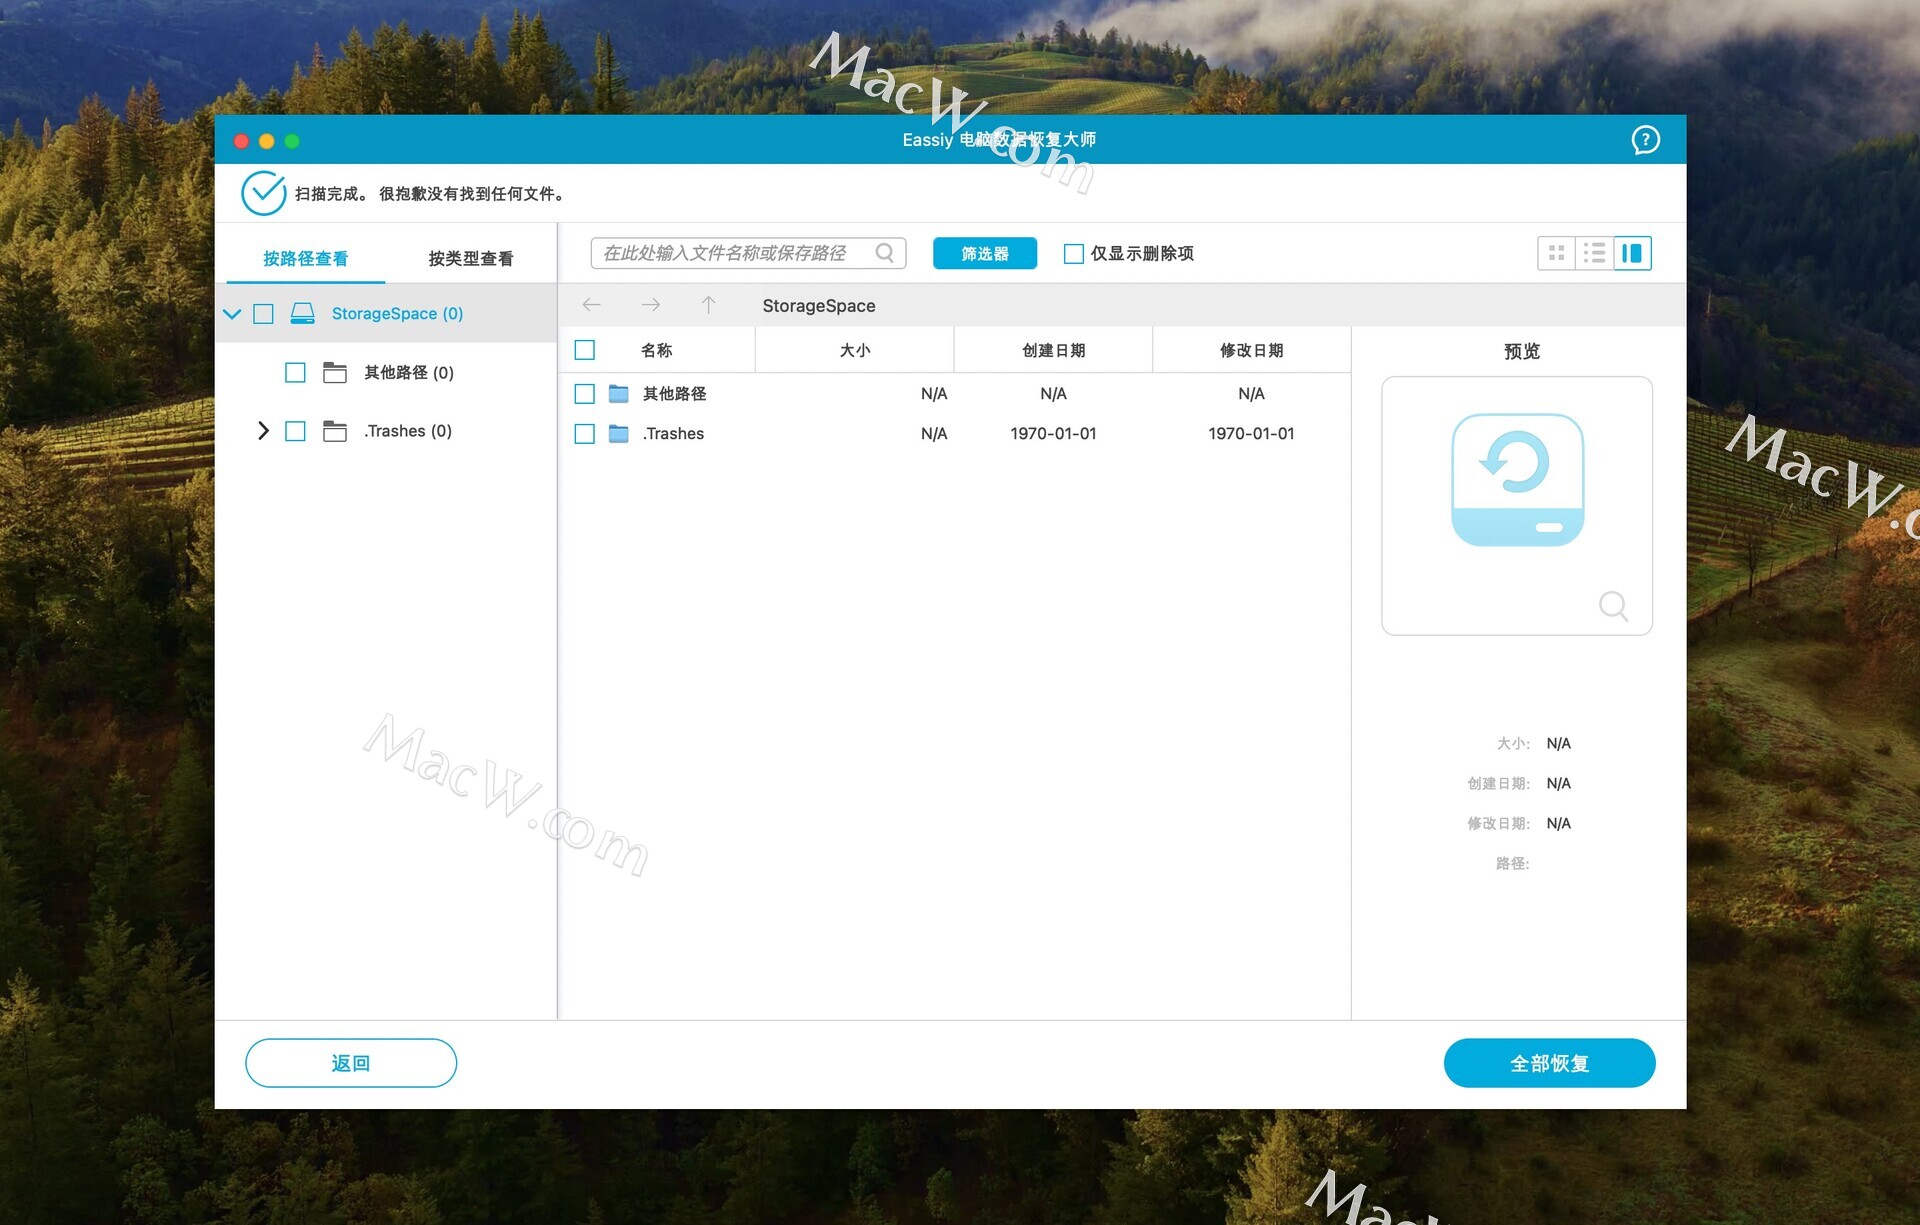Click the 其他路径 folder icon in sidebar

[335, 373]
